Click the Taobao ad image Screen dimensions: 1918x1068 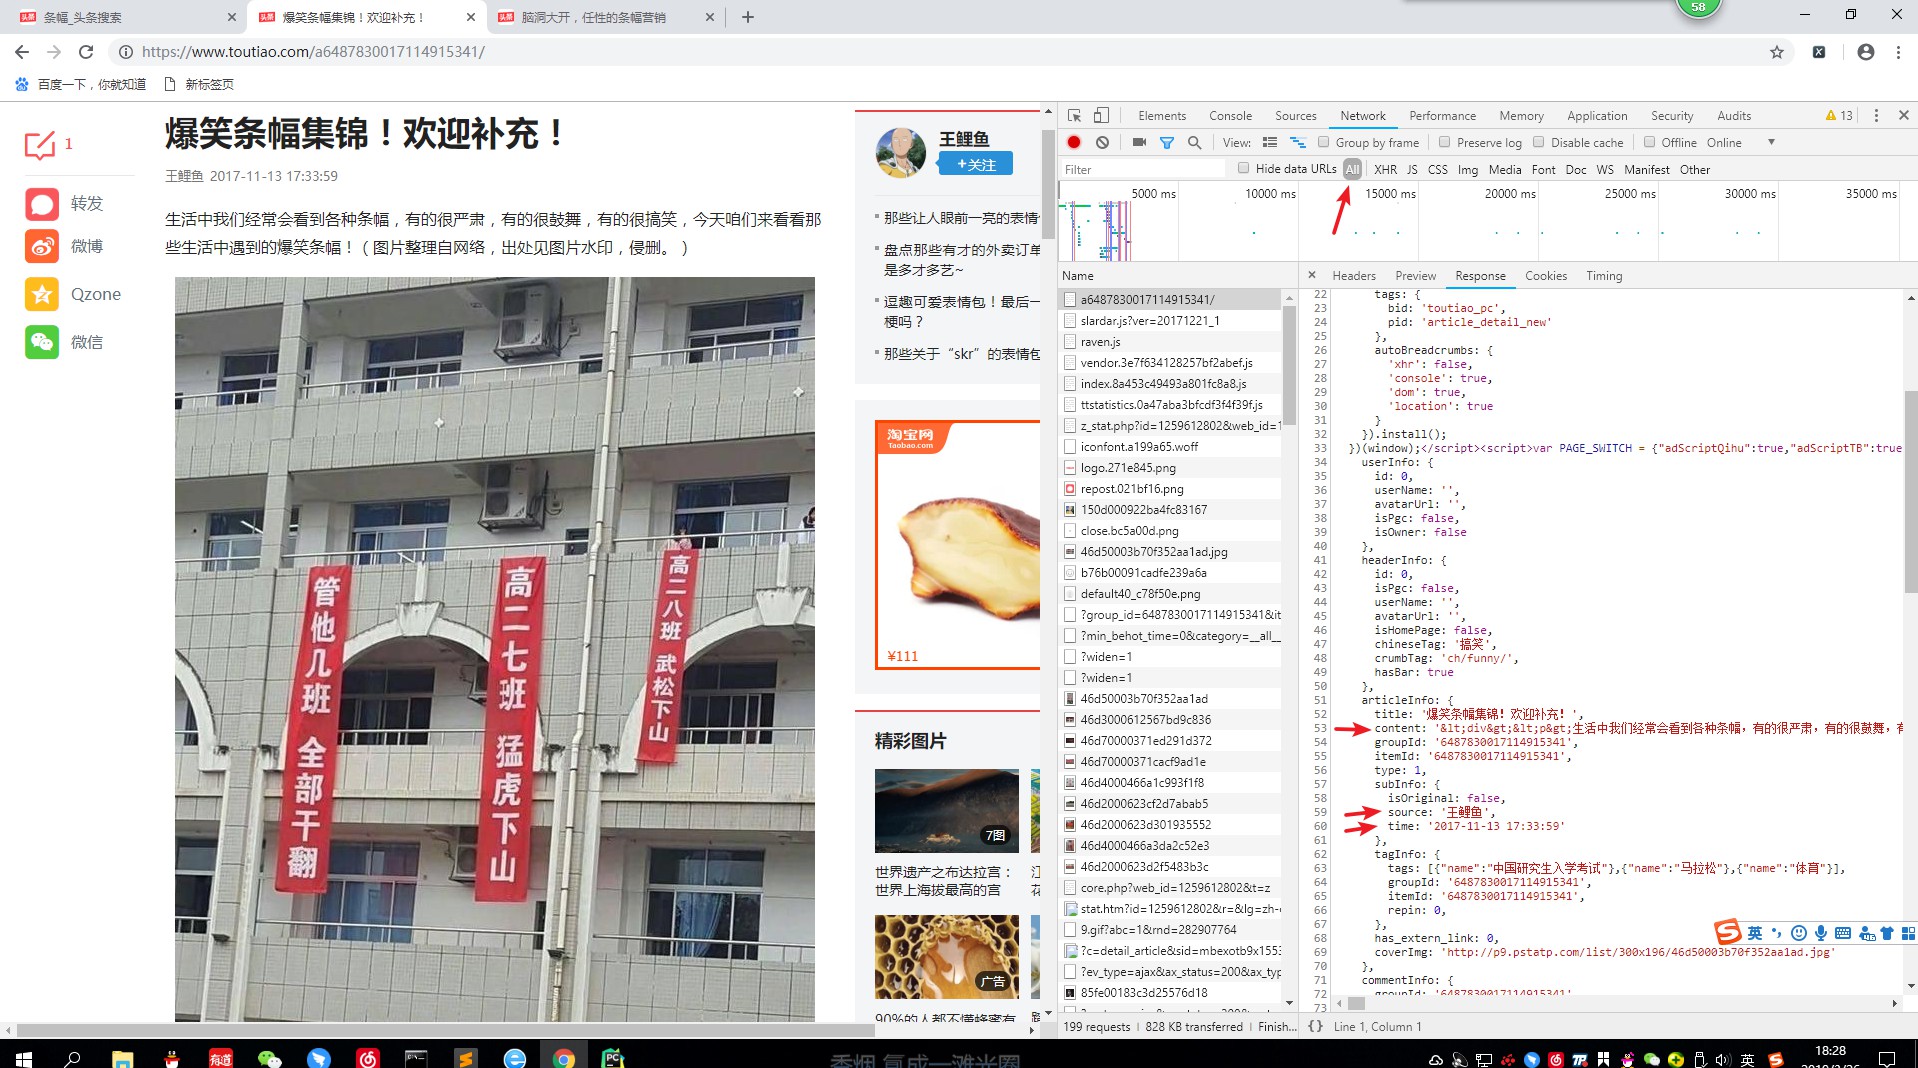click(x=957, y=545)
